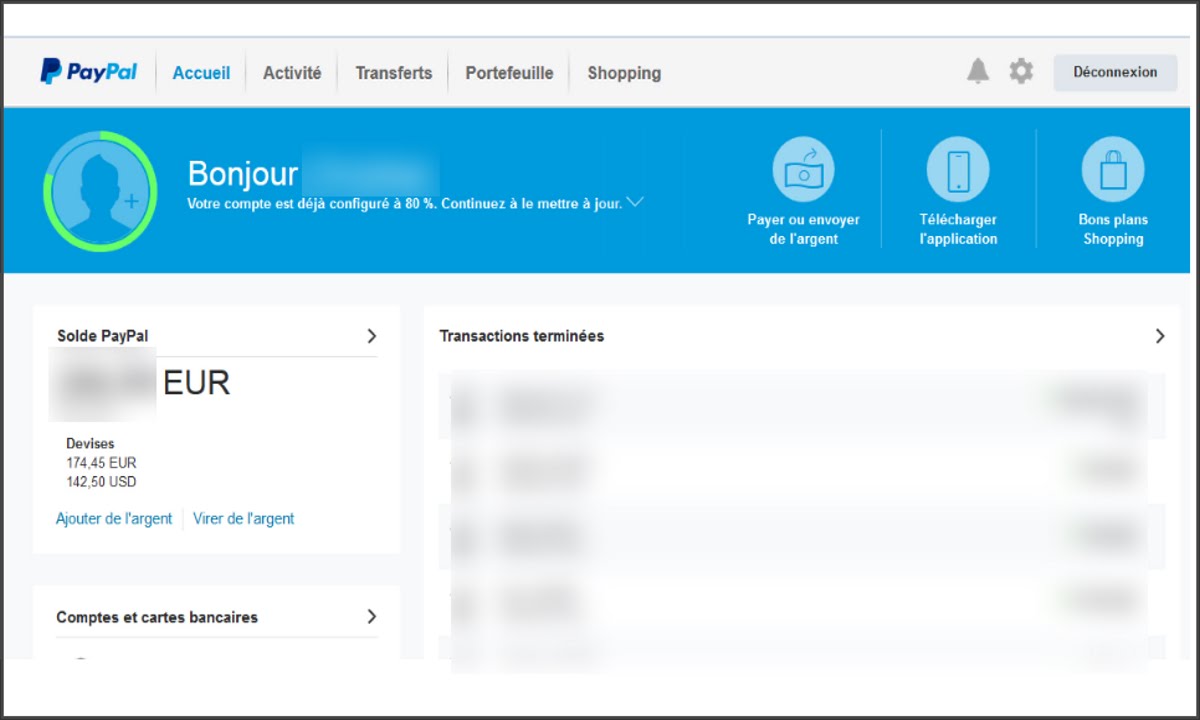Click the Solde PayPal heading
Screen dimensions: 1200x720
pyautogui.click(x=102, y=336)
